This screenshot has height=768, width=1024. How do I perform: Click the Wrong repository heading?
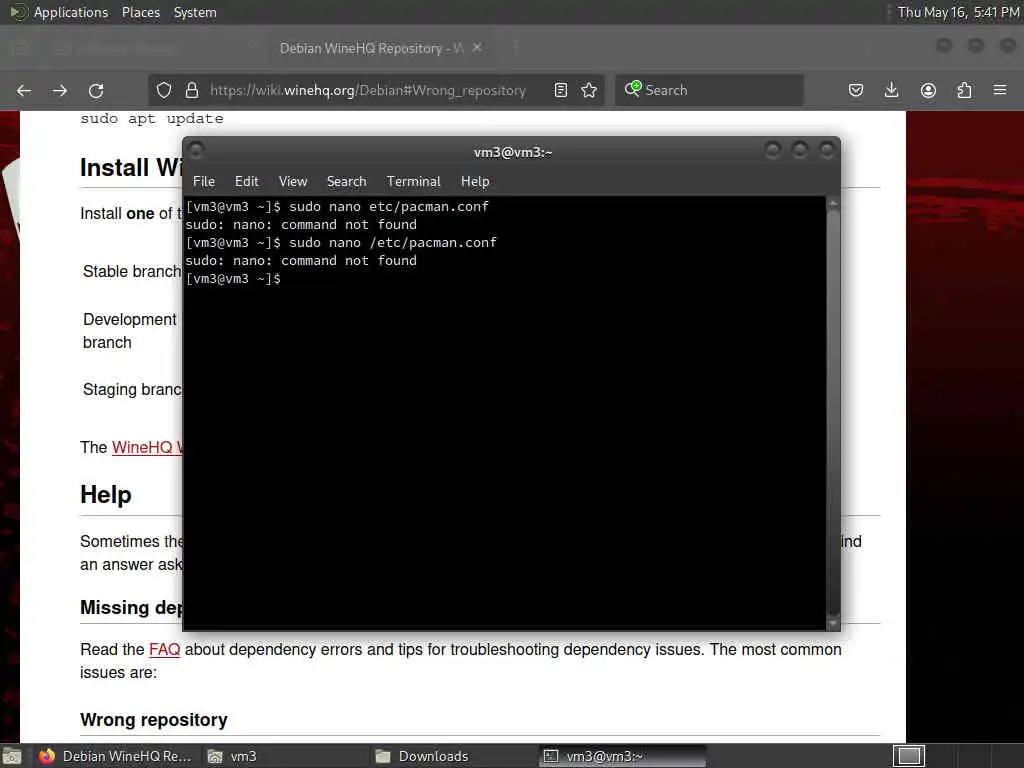[153, 720]
